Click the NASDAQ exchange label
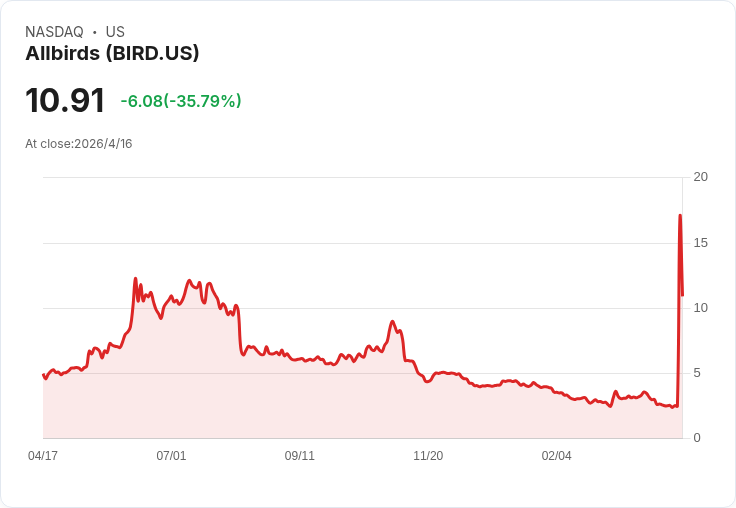The width and height of the screenshot is (736, 508). 54,32
